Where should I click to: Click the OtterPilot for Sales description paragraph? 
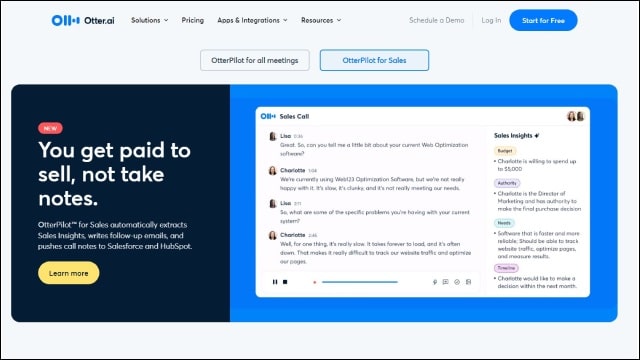click(115, 236)
